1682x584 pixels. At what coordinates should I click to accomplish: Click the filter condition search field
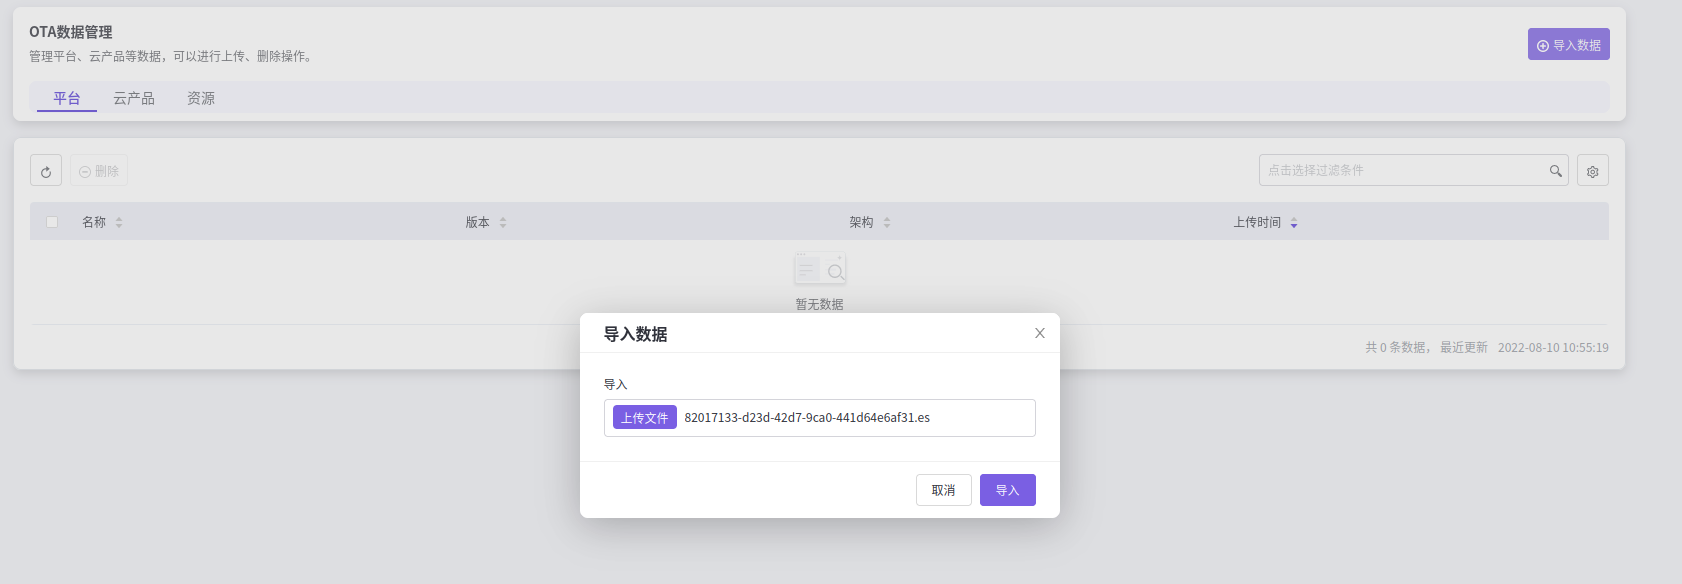tap(1400, 171)
